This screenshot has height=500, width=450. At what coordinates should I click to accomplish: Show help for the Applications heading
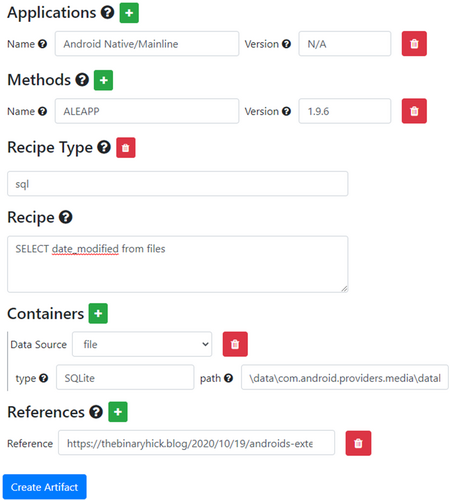(x=108, y=13)
